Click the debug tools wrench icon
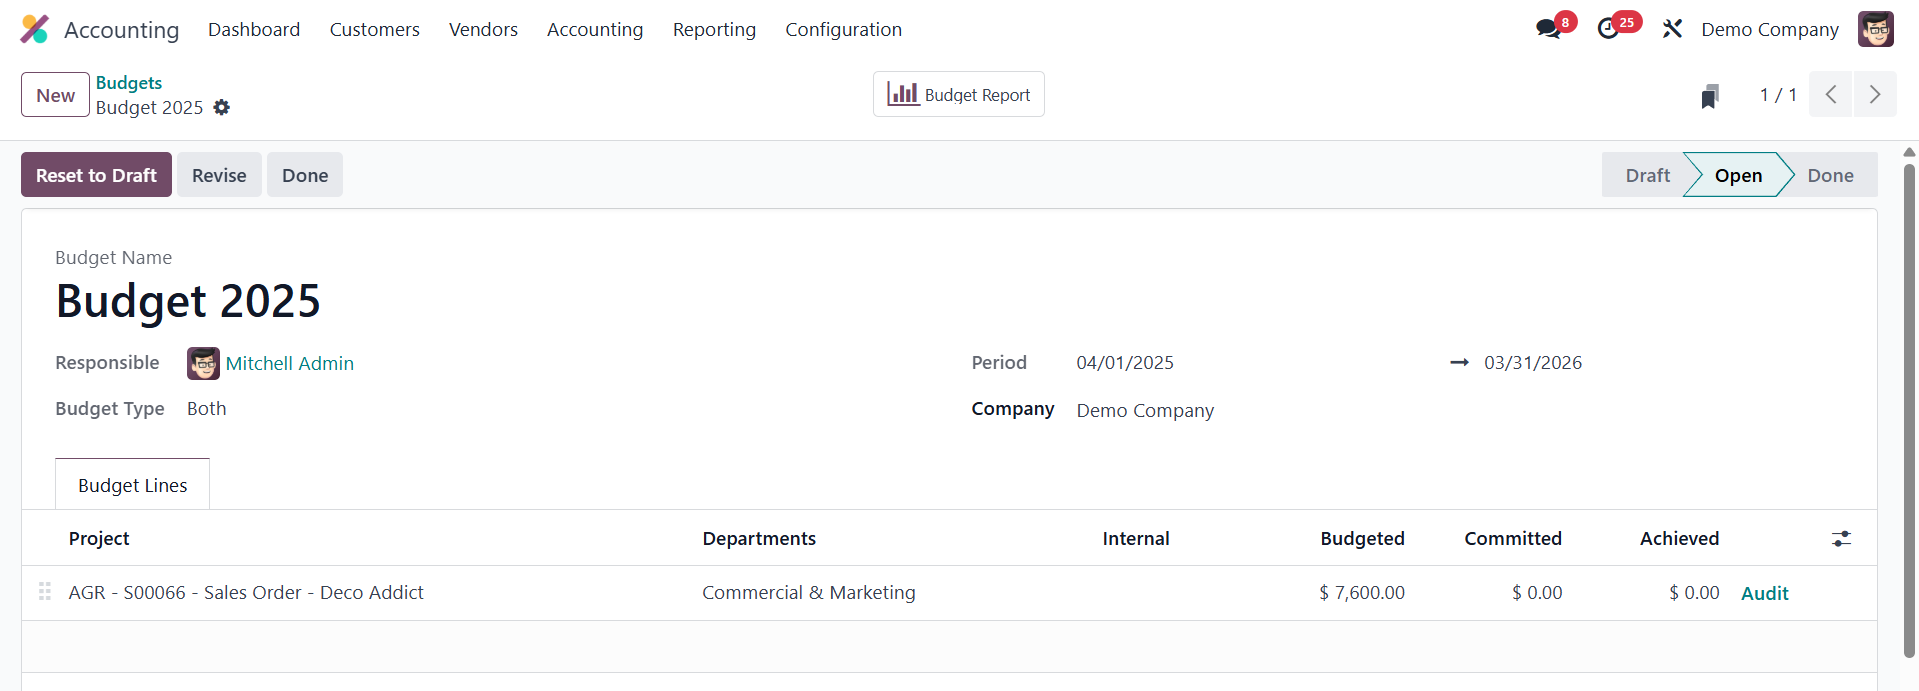Screen dimensions: 1919x691 click(1672, 29)
